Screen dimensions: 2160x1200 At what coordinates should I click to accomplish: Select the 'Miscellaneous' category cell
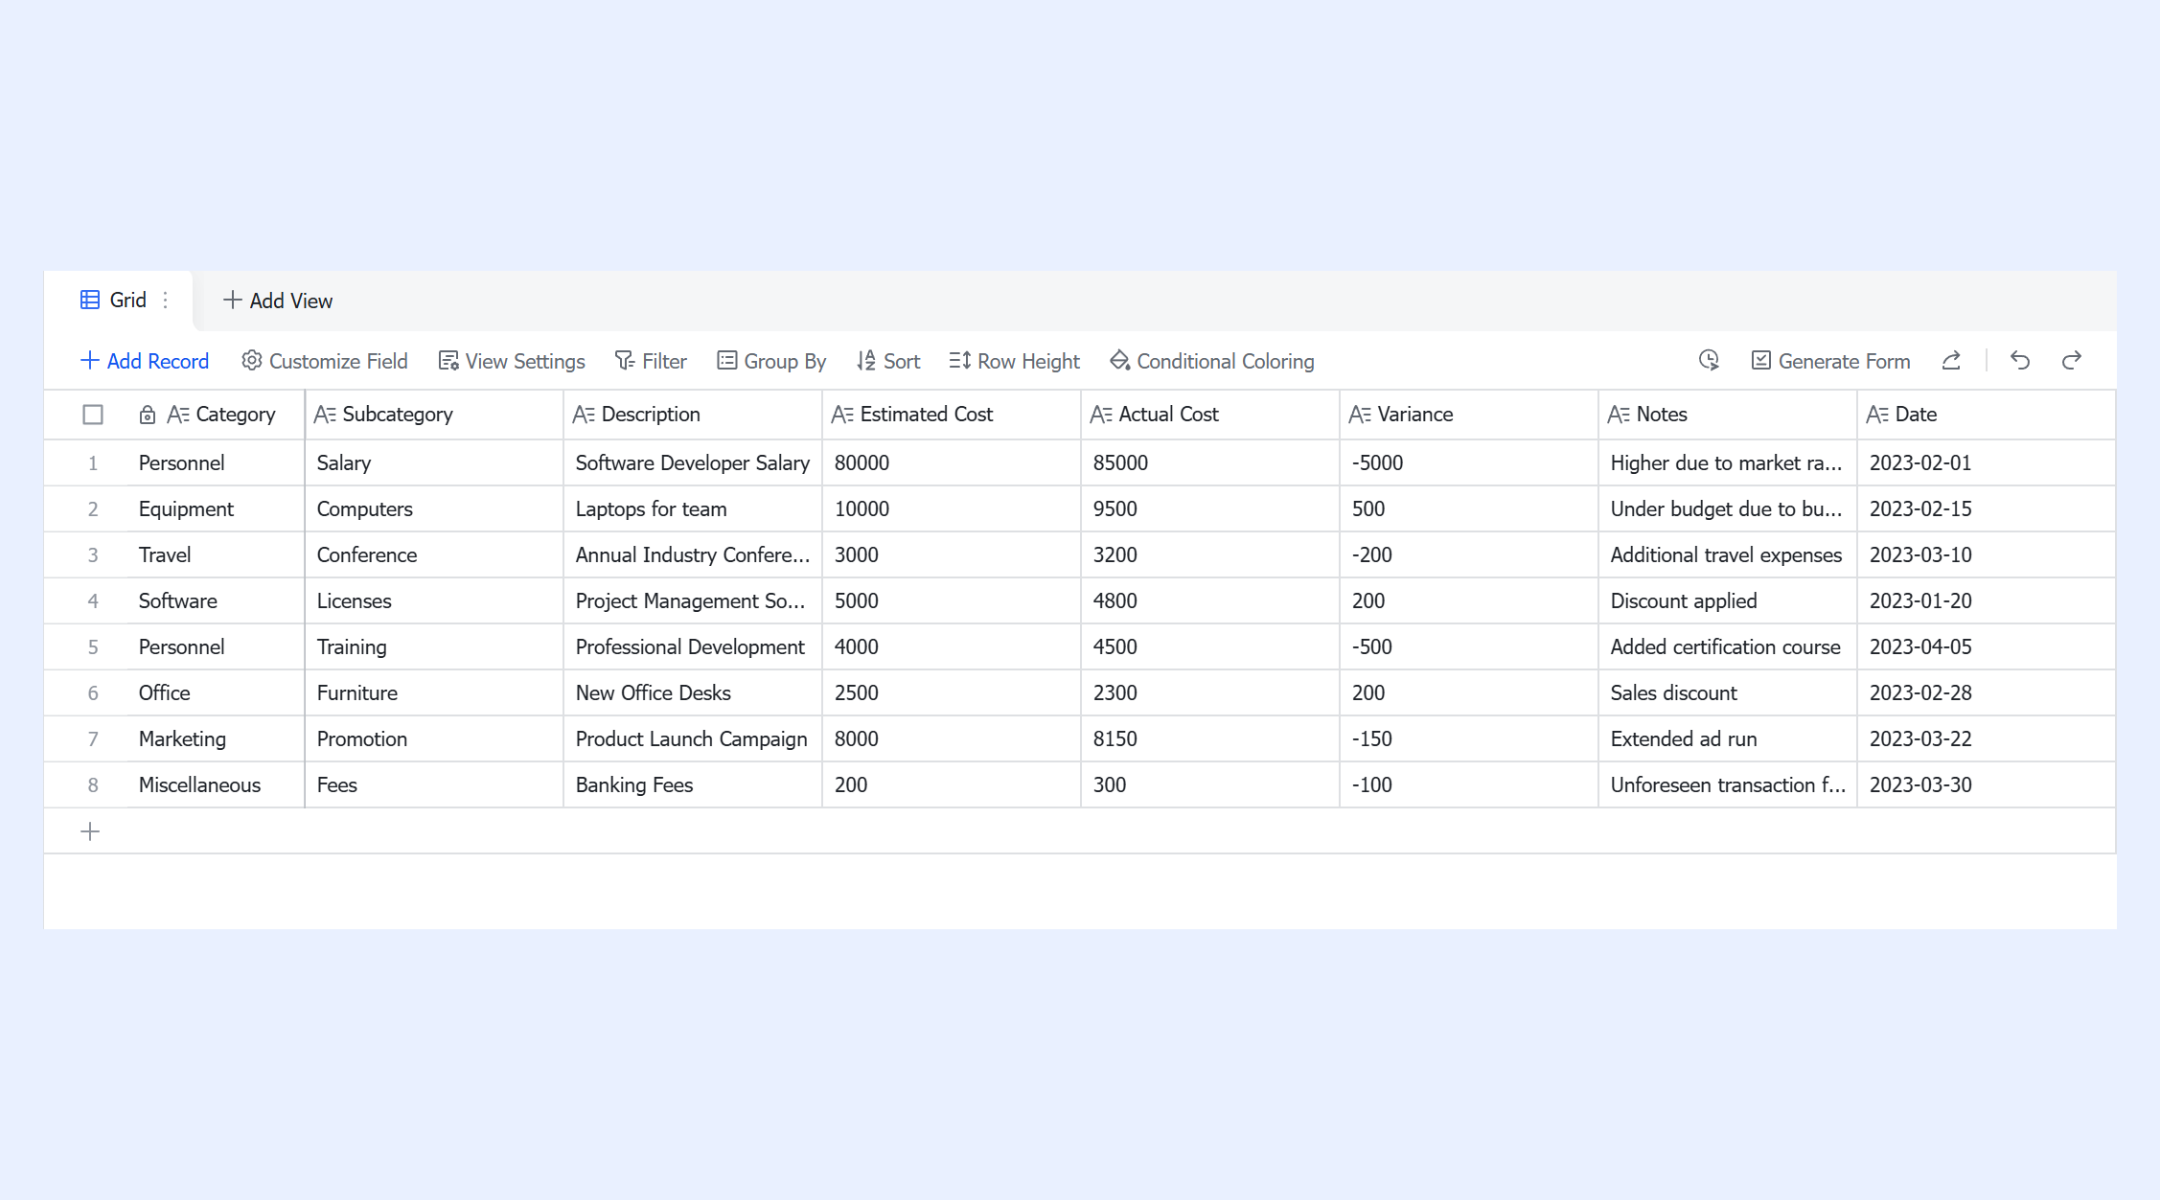click(216, 785)
